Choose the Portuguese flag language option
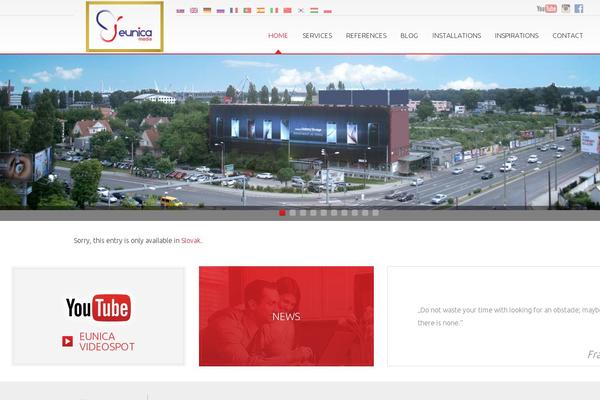This screenshot has width=600, height=400. coord(247,11)
